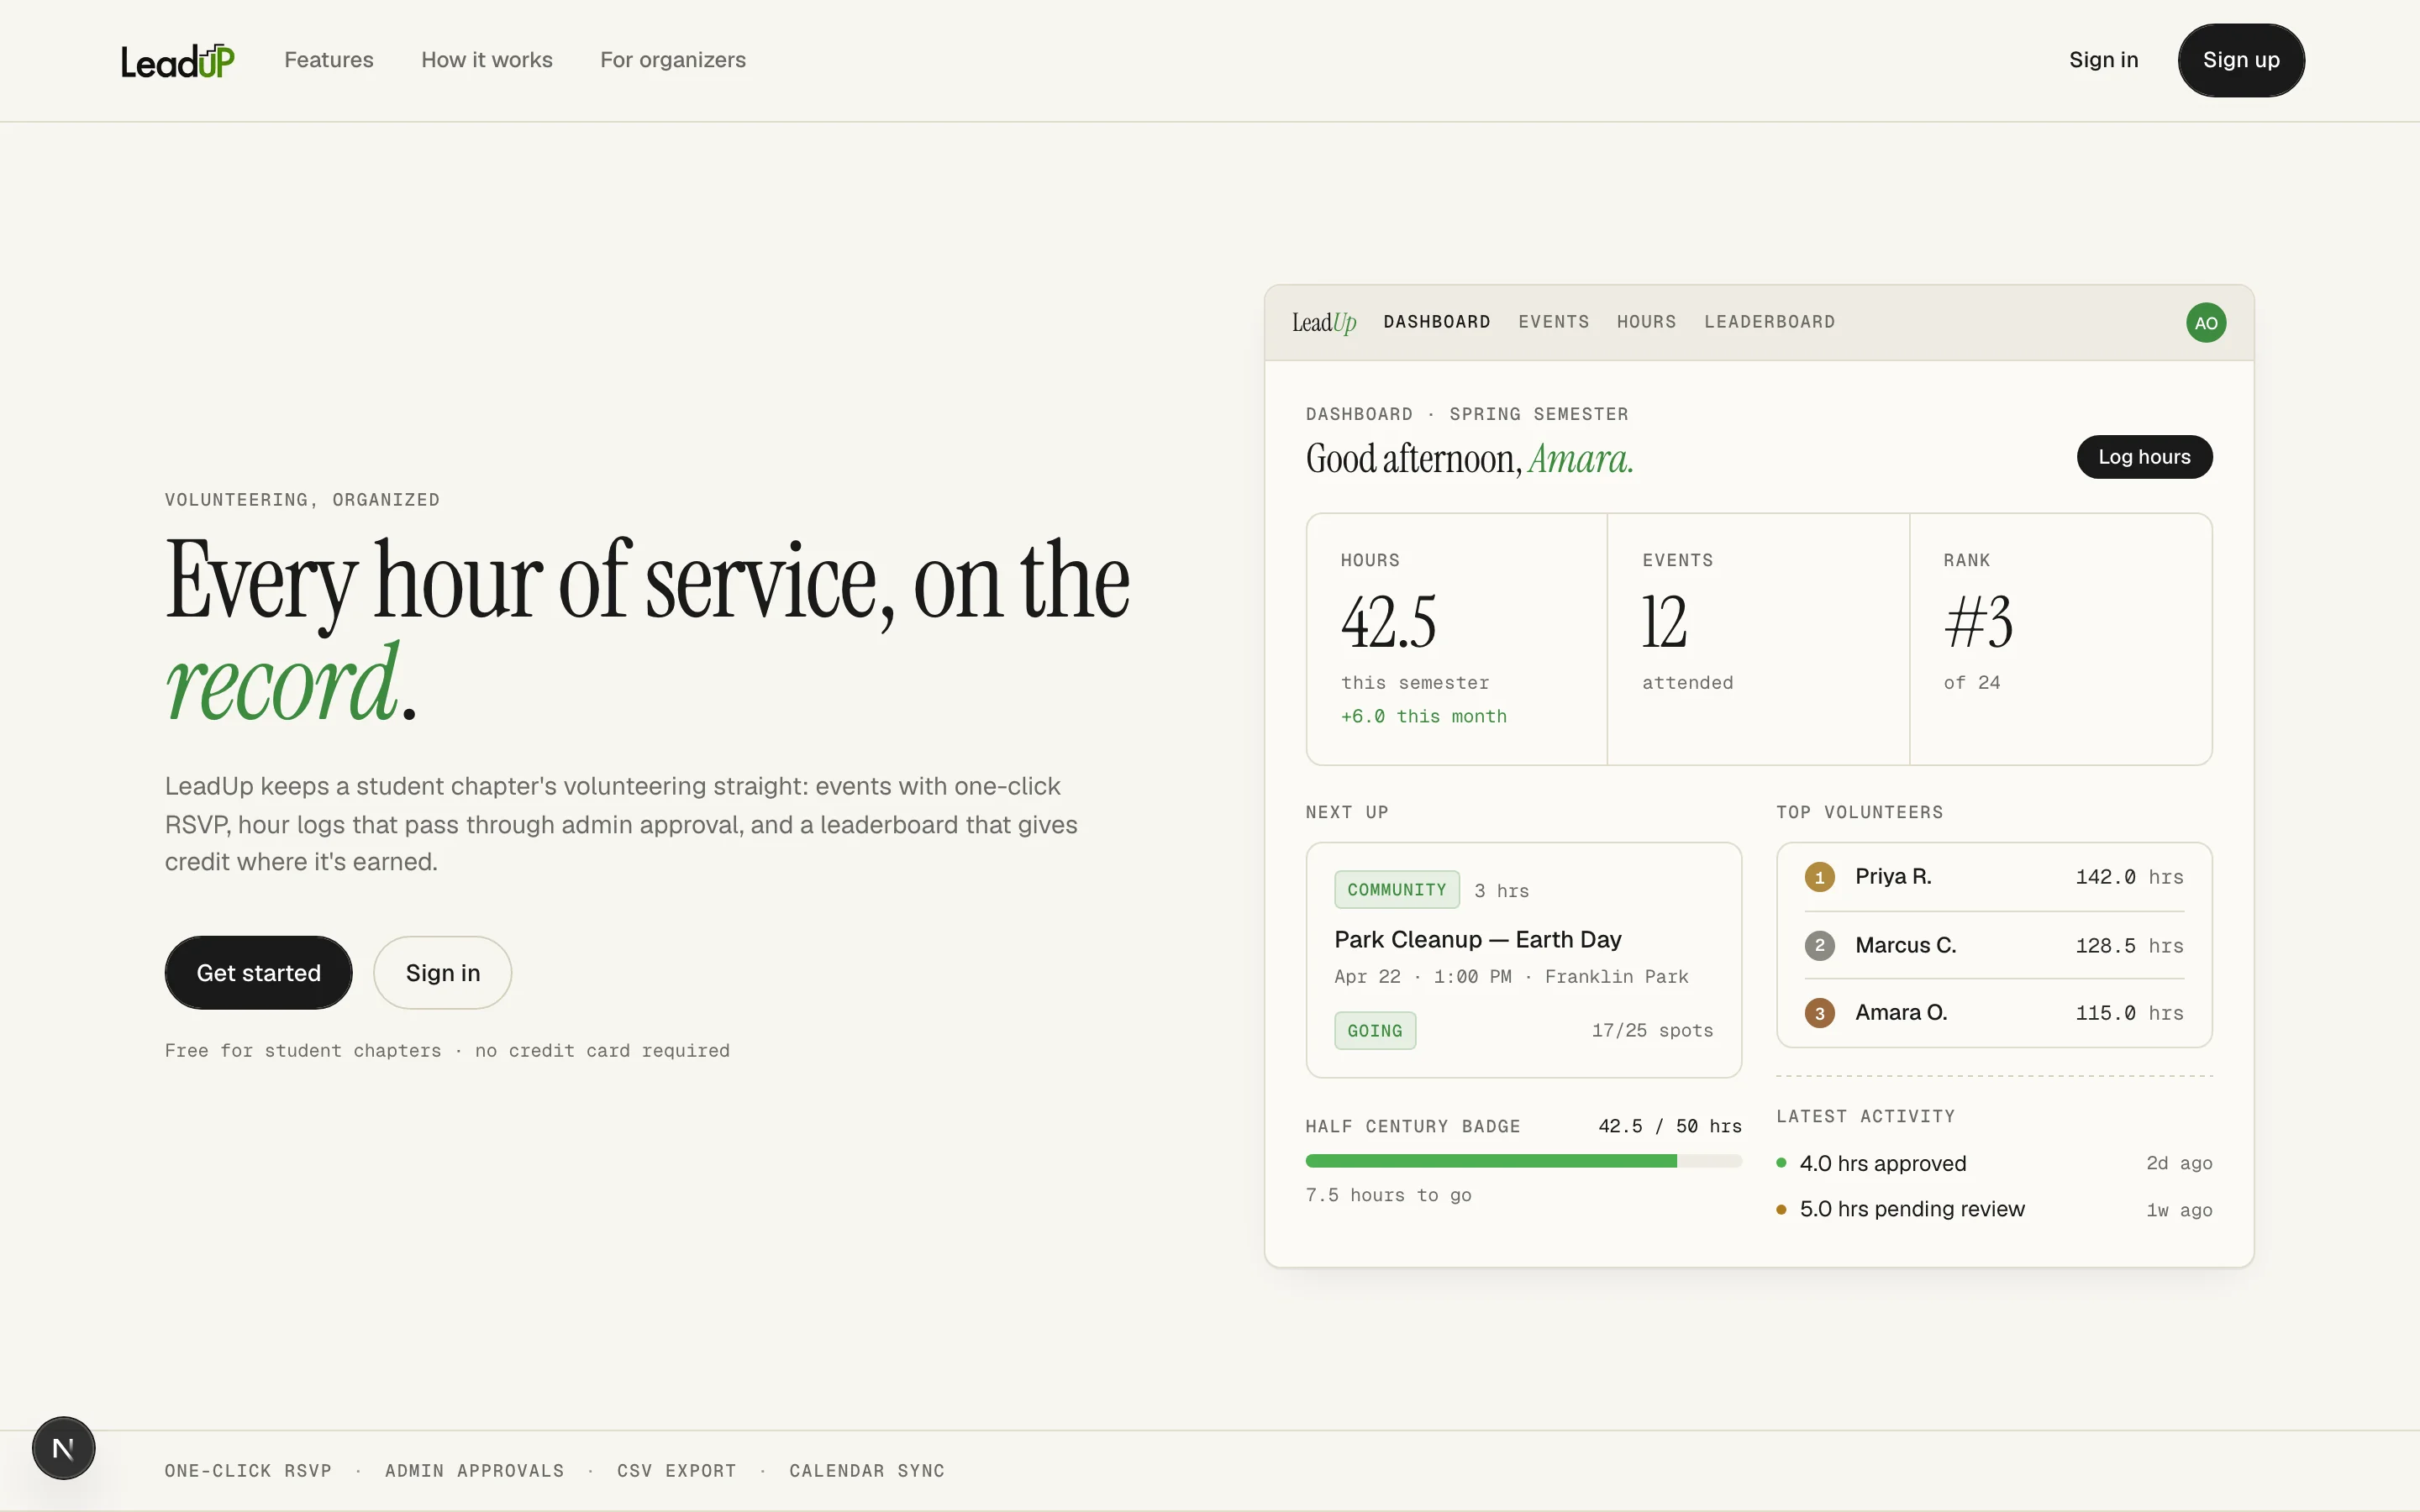Image resolution: width=2420 pixels, height=1512 pixels.
Task: Click the 42.5 / 50 hrs badge count
Action: click(x=1670, y=1126)
